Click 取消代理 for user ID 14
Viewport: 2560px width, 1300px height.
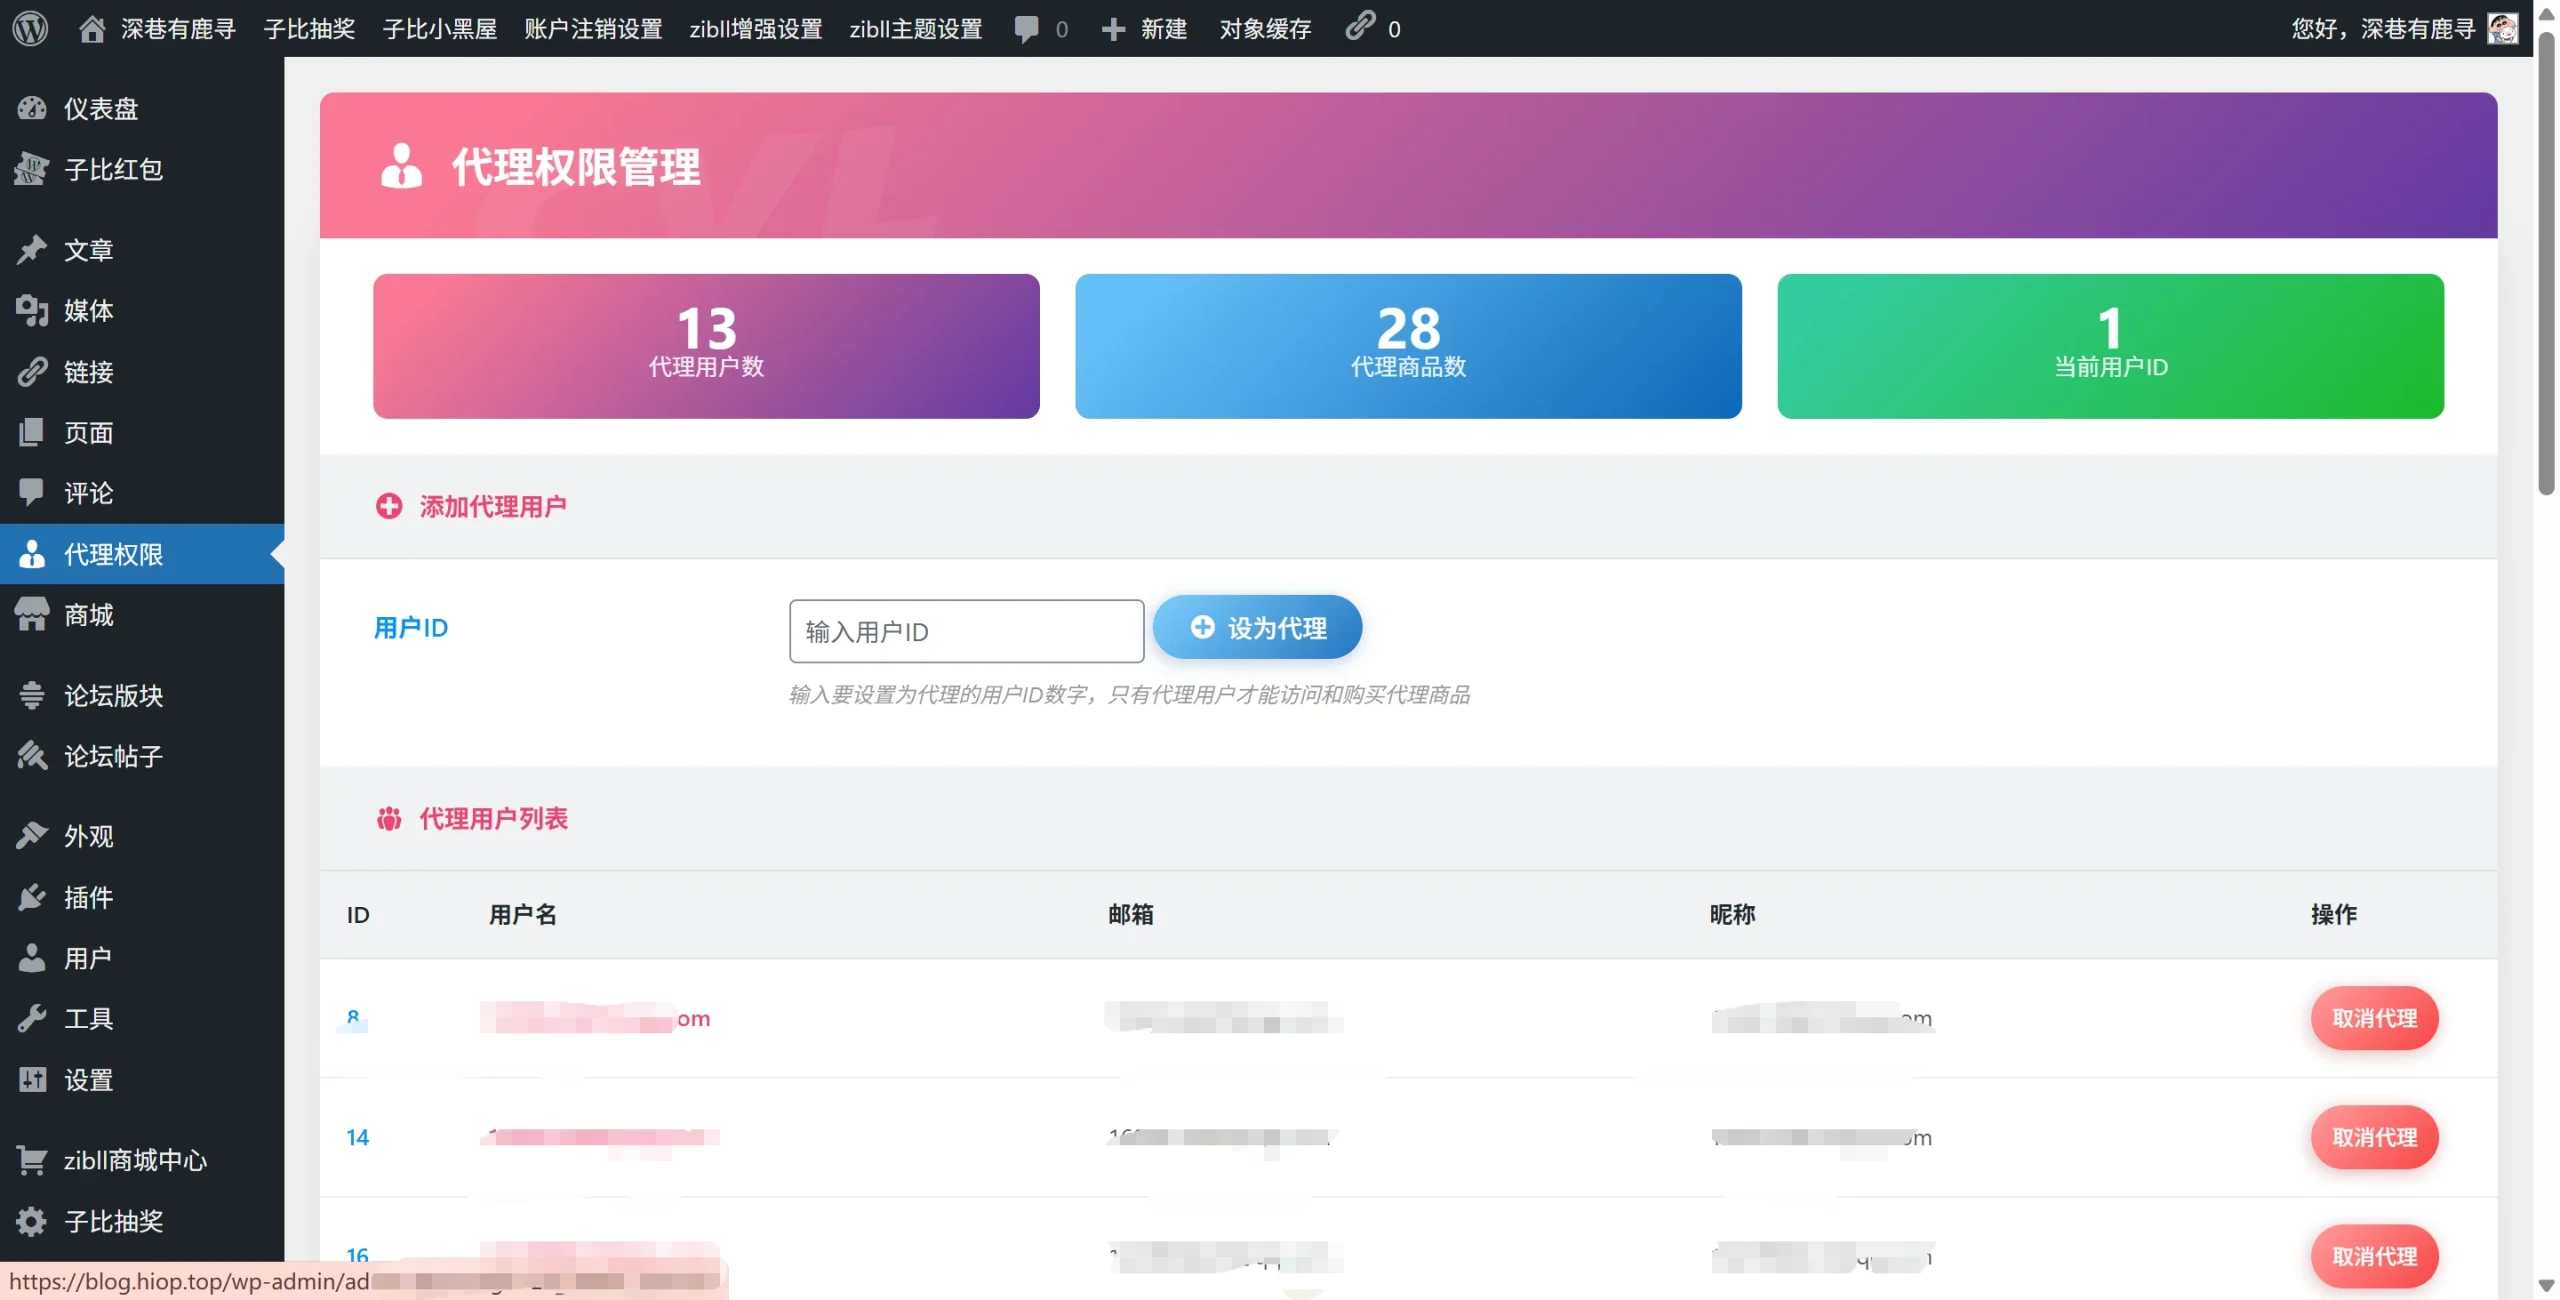coord(2374,1137)
